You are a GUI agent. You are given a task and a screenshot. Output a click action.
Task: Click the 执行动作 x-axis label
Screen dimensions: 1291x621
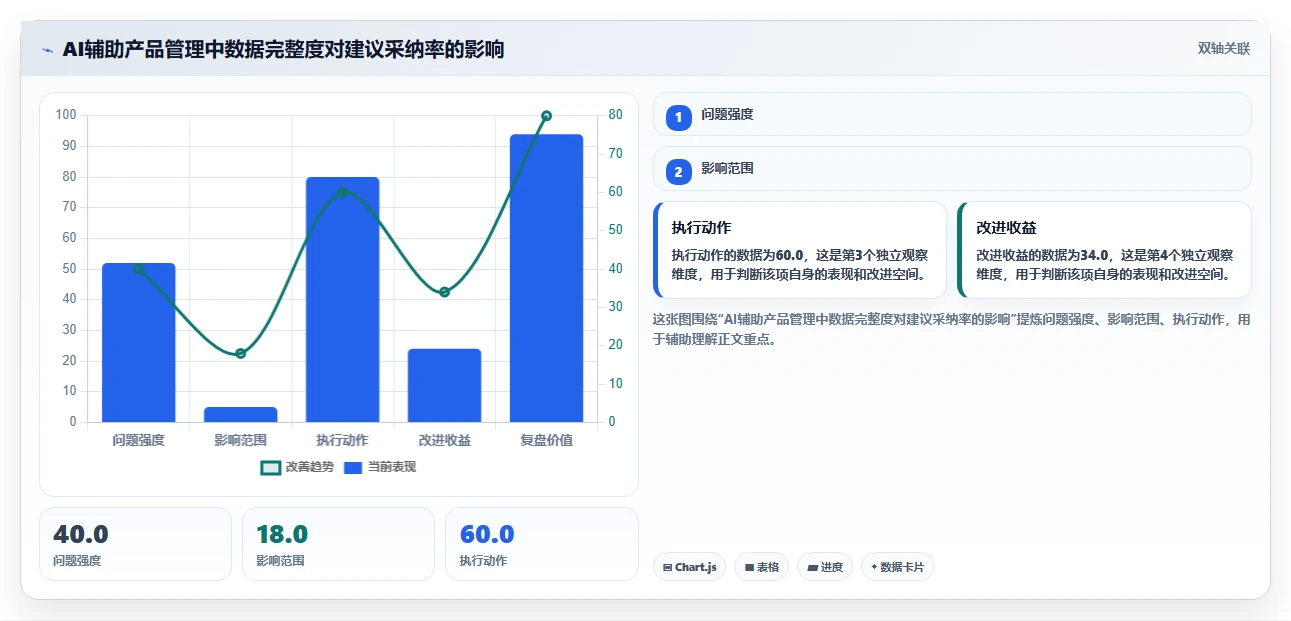[343, 440]
